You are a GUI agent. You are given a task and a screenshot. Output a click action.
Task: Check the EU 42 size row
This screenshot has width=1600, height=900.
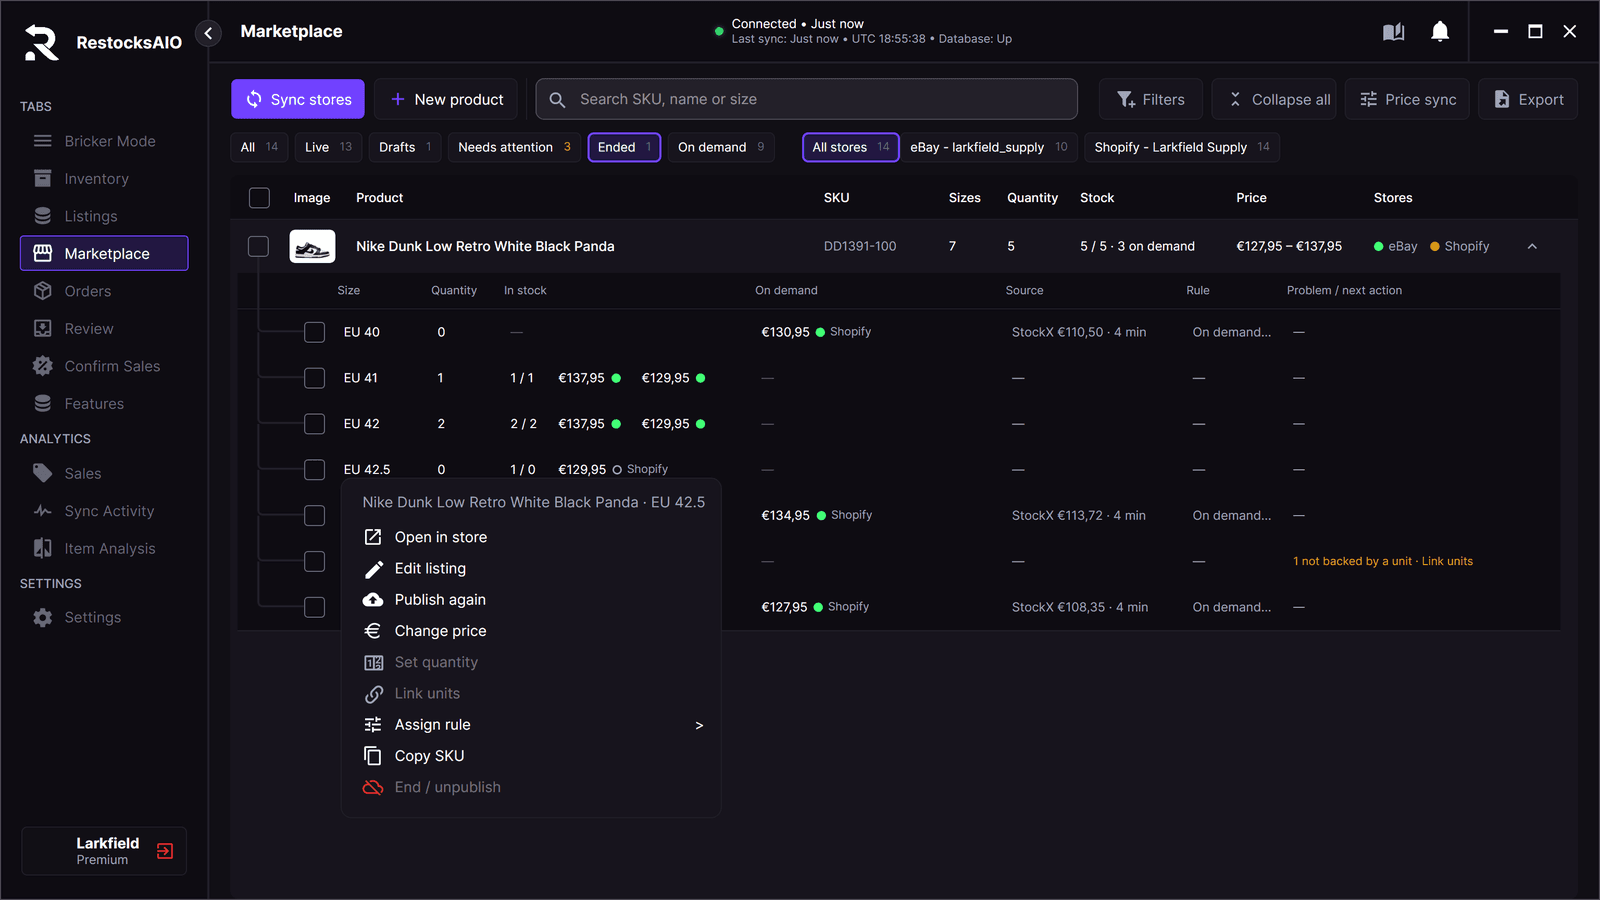tap(314, 424)
